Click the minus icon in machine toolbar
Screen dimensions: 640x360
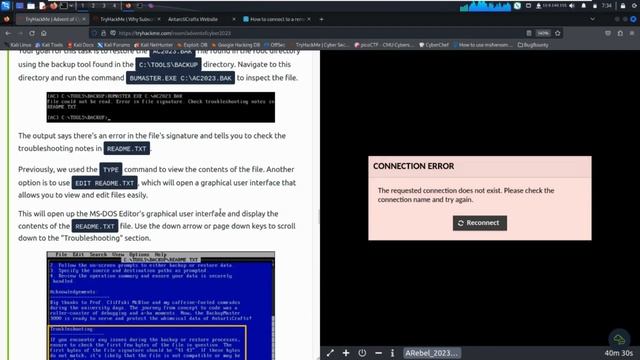[378, 353]
